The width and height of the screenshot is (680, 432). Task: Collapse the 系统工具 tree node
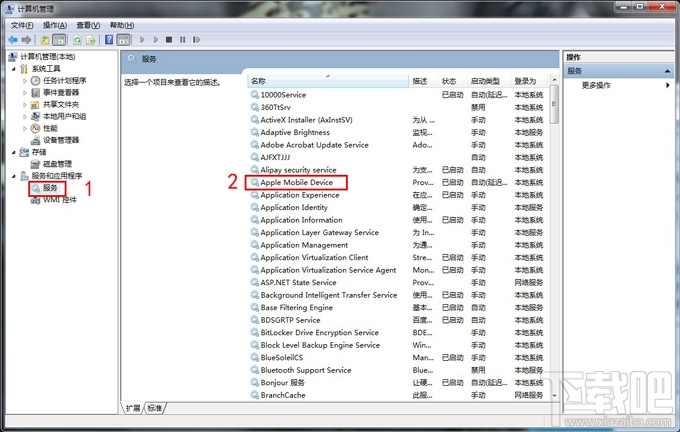13,69
